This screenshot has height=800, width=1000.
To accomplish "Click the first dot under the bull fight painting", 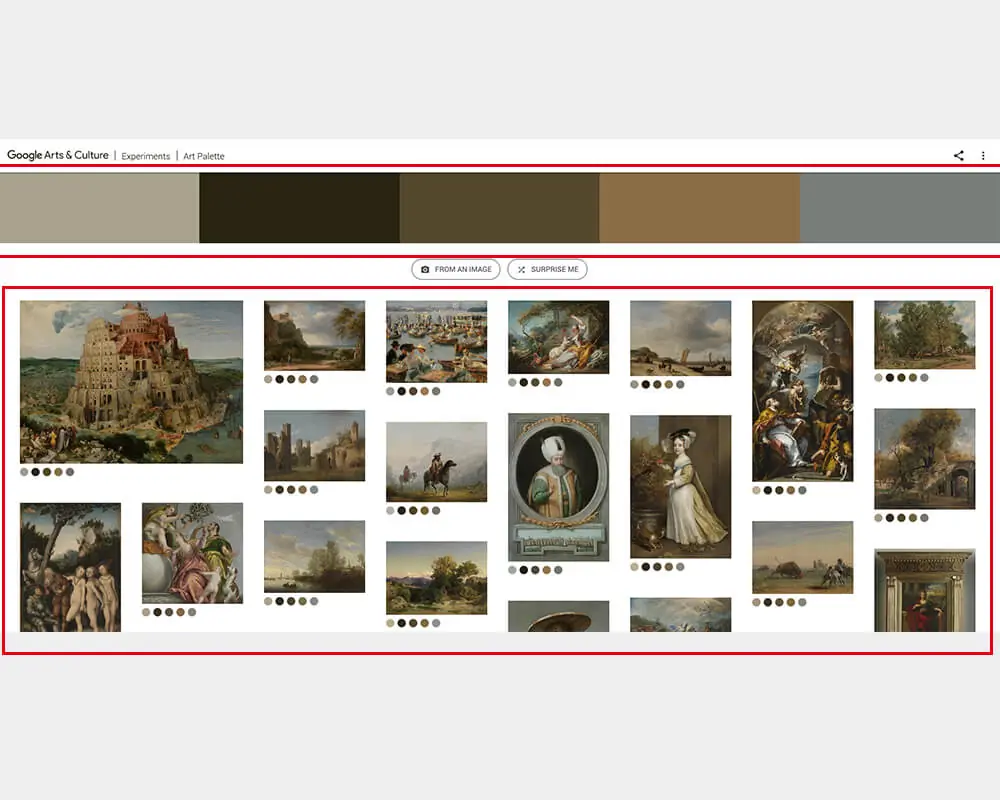I will (756, 602).
